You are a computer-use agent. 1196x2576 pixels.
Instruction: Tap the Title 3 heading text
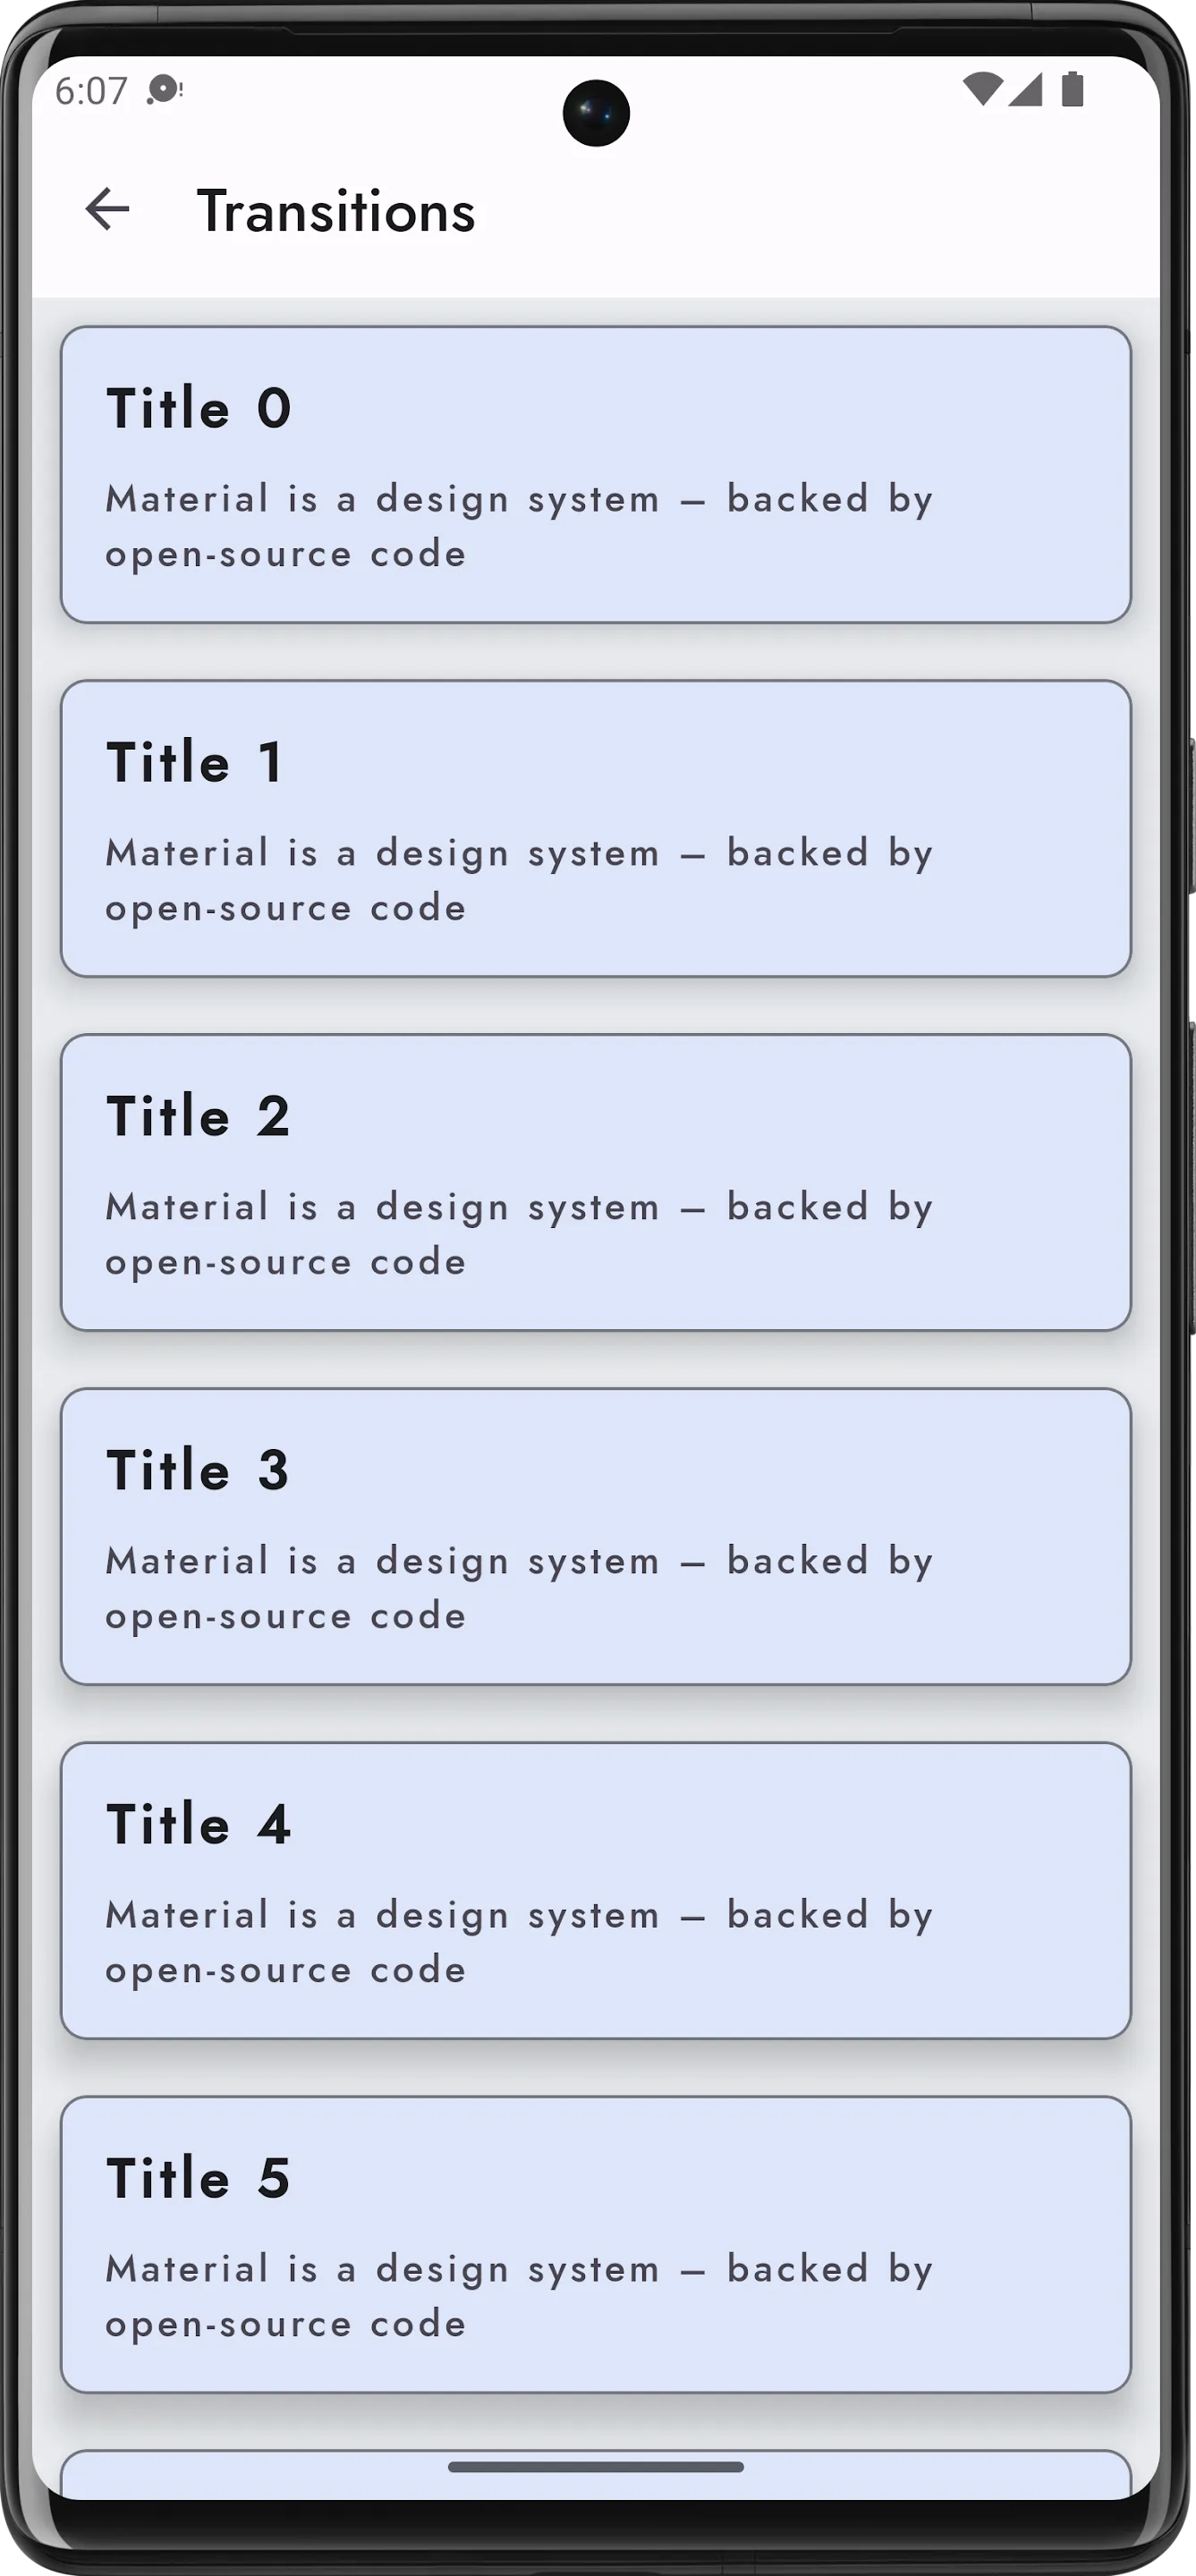[198, 1470]
